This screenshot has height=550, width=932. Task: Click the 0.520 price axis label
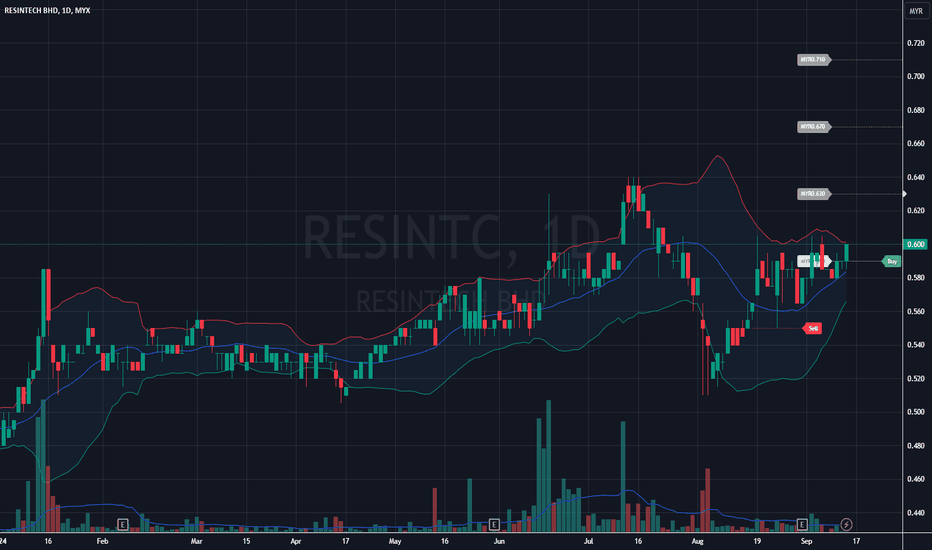click(915, 379)
